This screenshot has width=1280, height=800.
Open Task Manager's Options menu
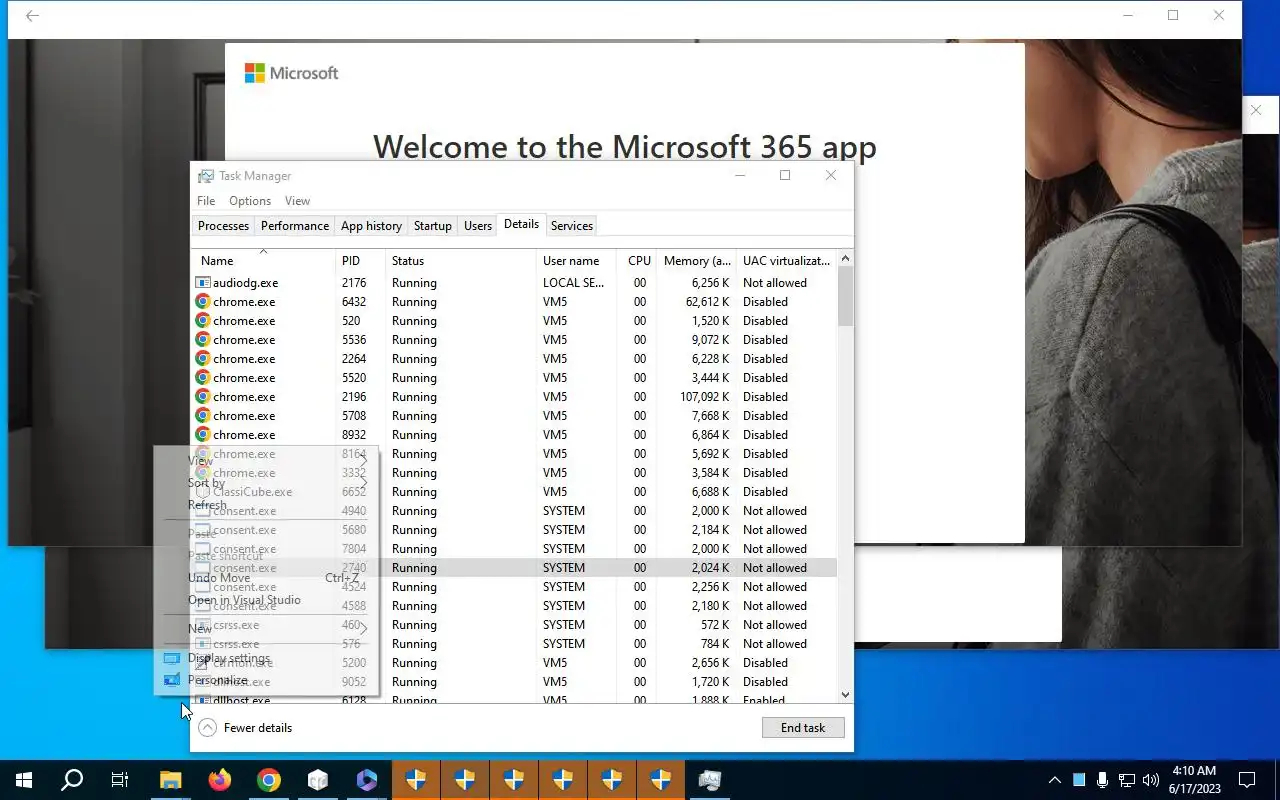click(250, 201)
